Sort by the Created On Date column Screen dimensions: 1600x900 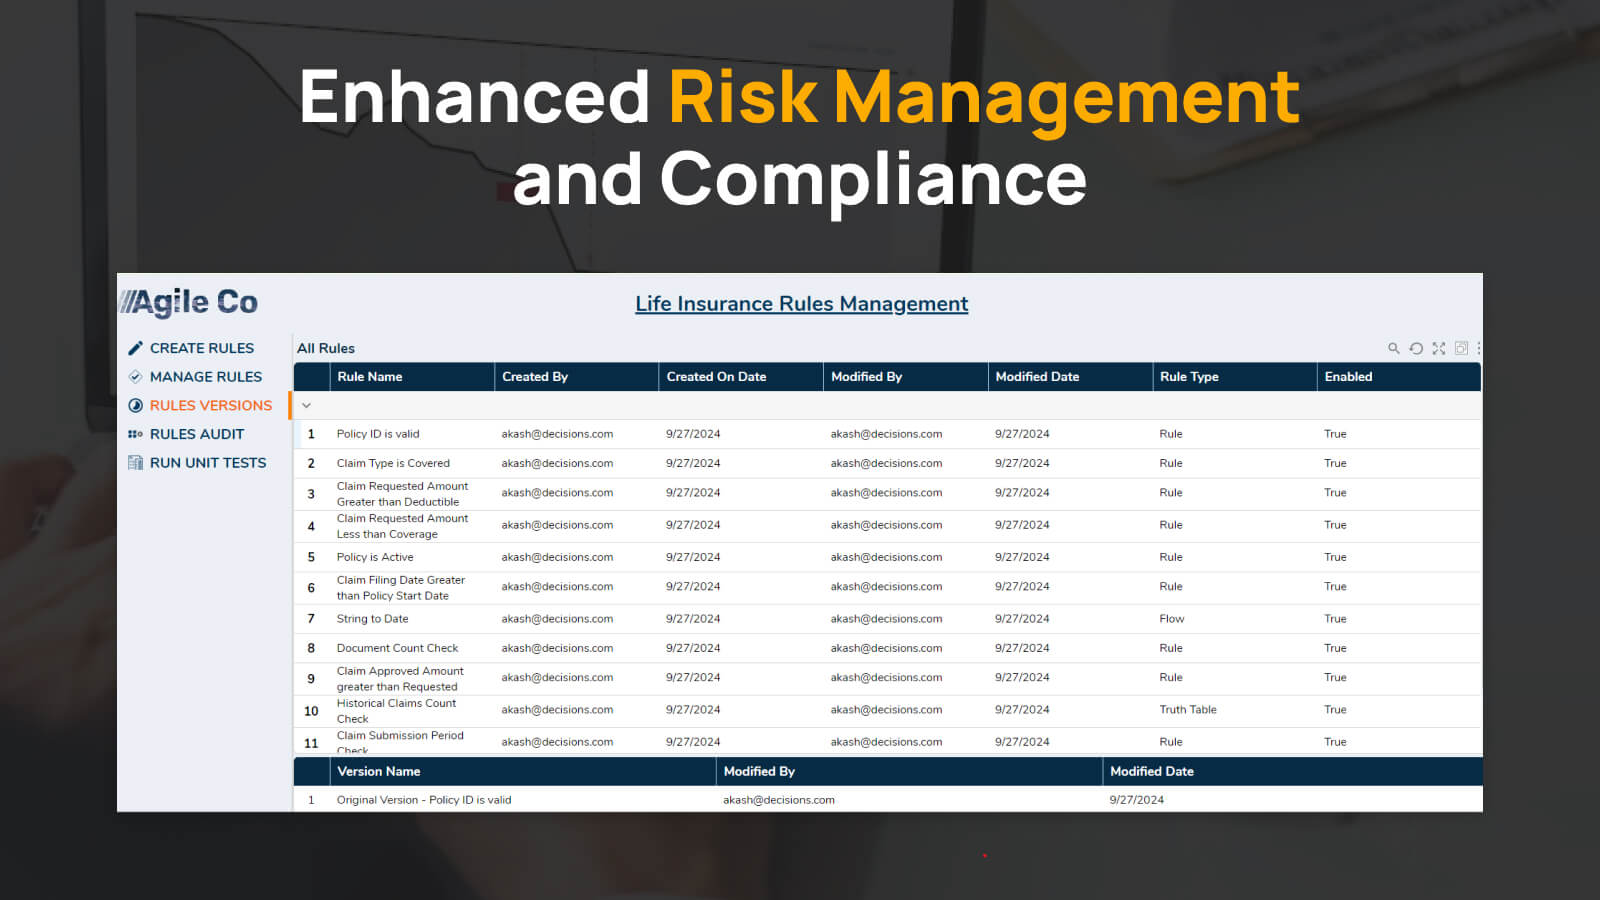716,377
